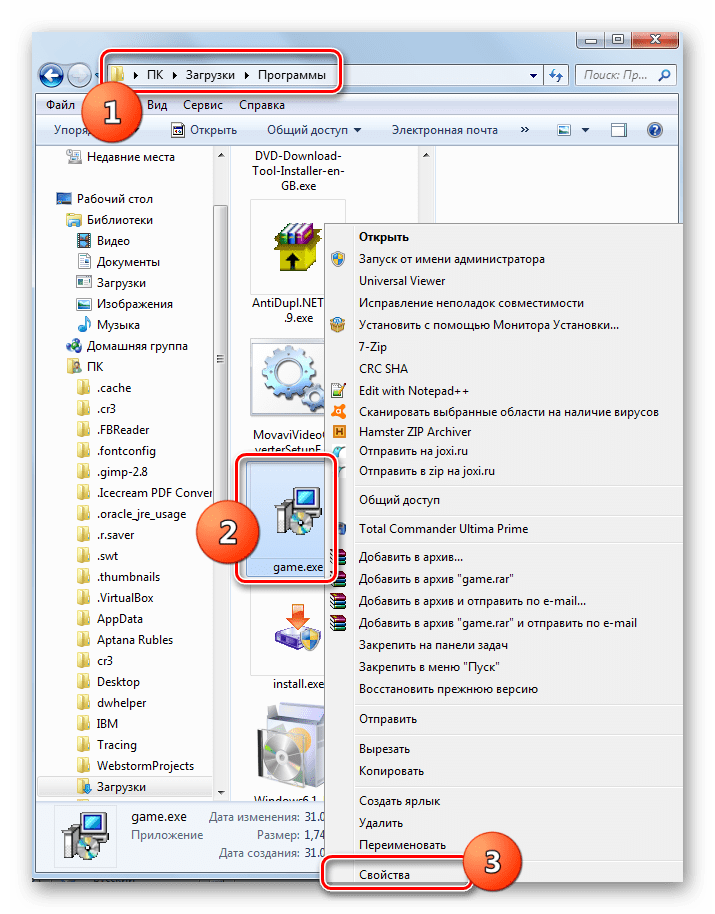This screenshot has height=914, width=715.
Task: Select the AntiDupl.NET exe file icon
Action: click(298, 247)
